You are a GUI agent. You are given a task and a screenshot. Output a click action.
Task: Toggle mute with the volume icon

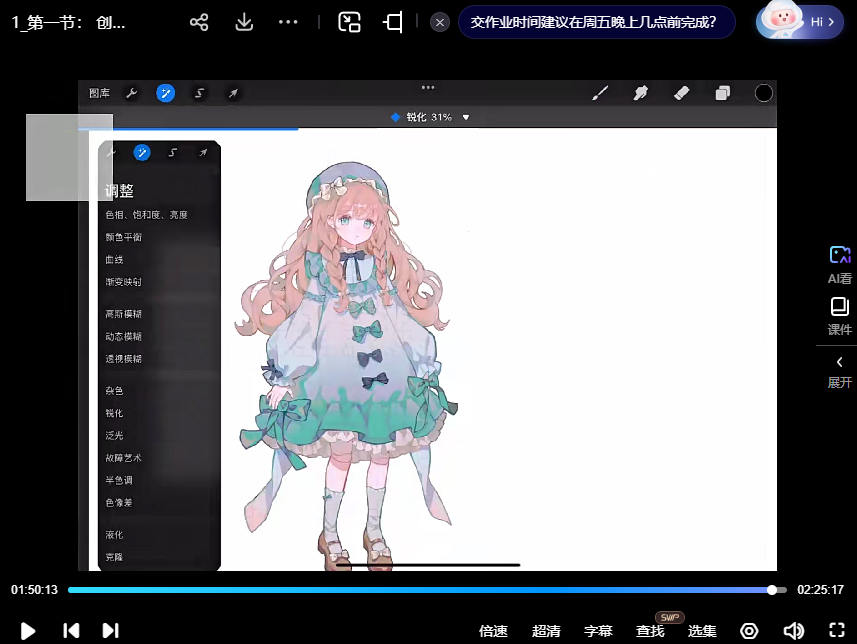(793, 631)
